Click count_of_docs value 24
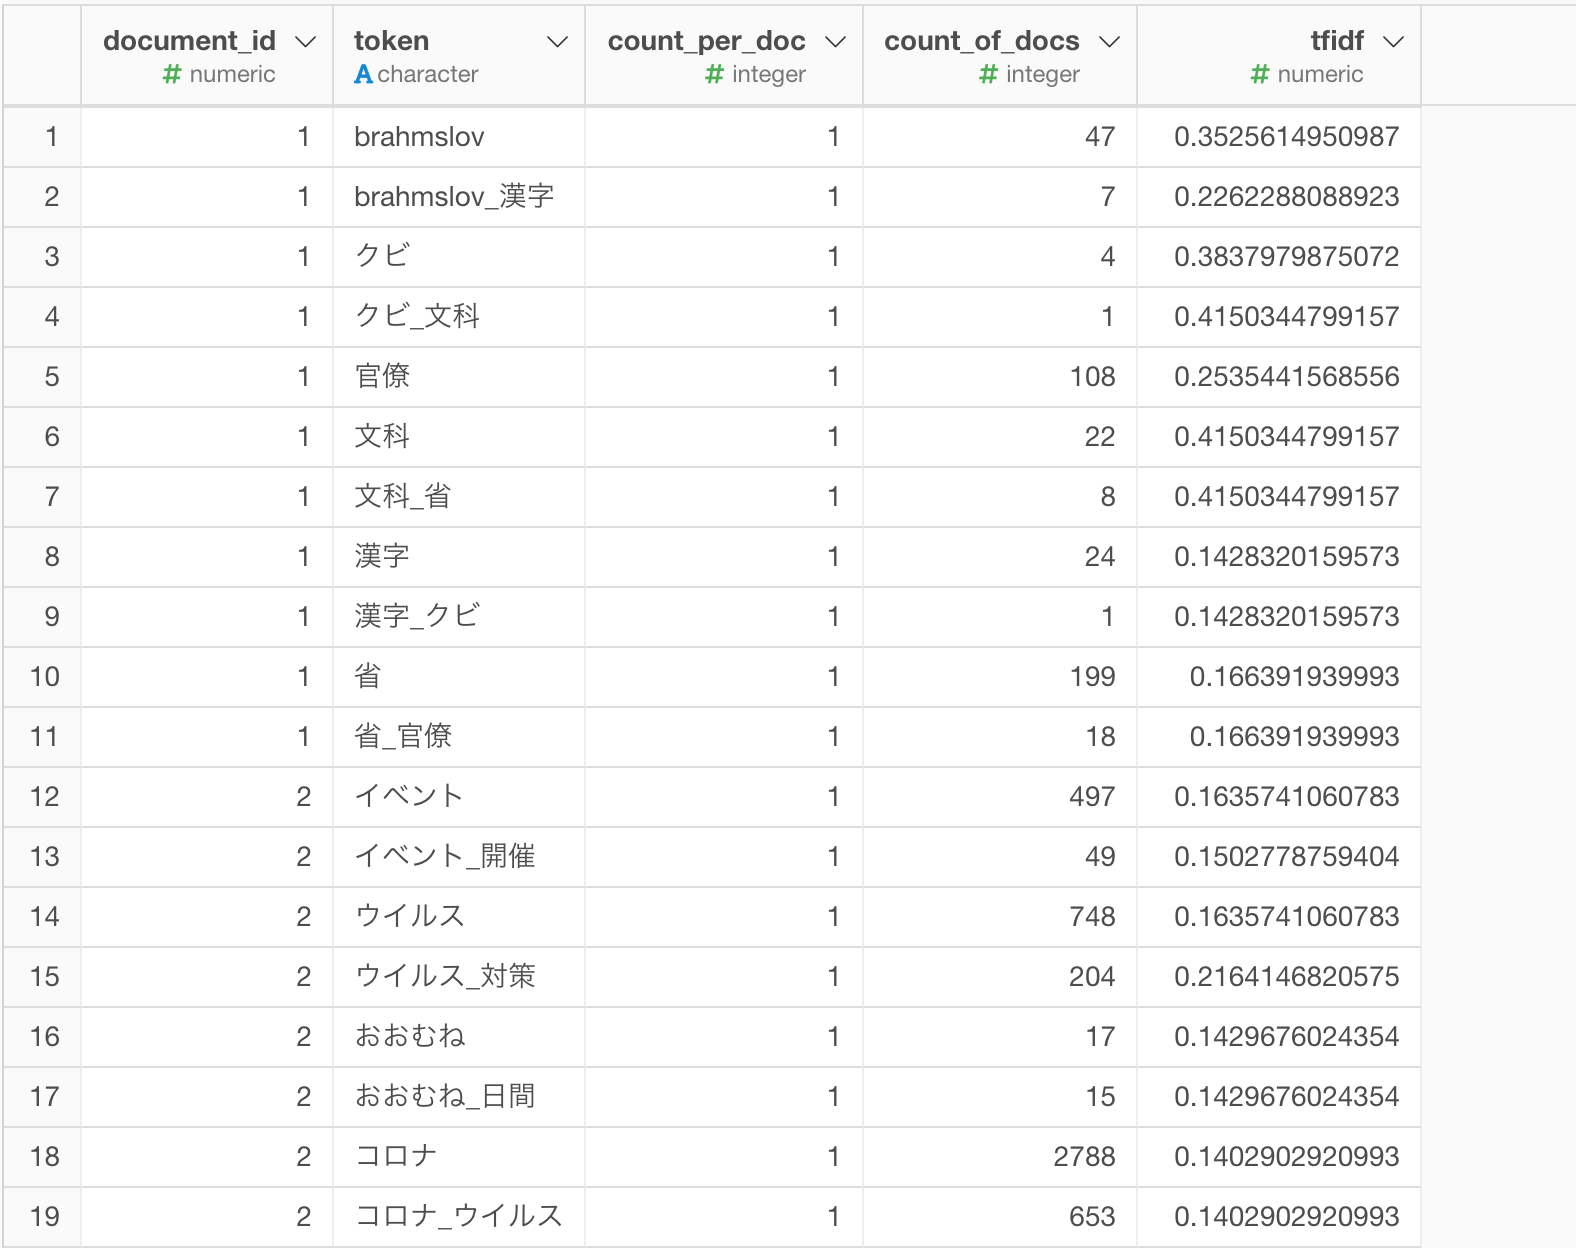This screenshot has height=1248, width=1576. tap(1100, 557)
